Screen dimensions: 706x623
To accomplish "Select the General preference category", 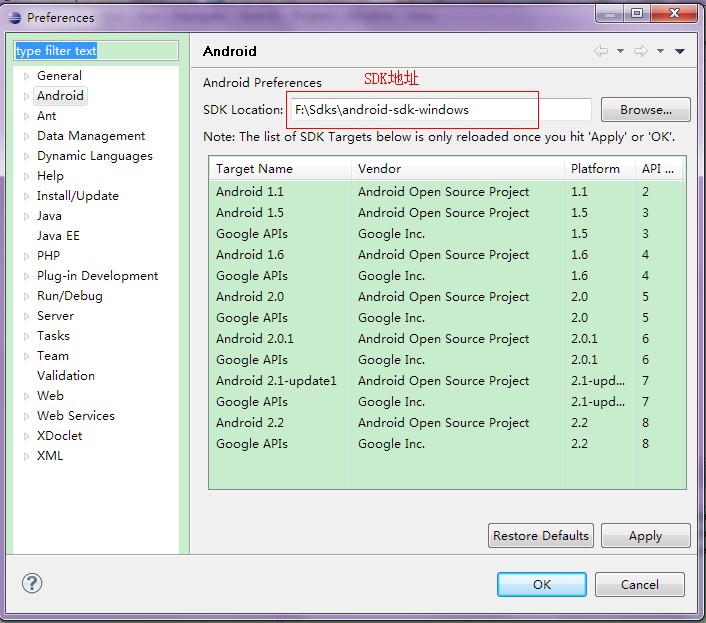I will pos(59,76).
